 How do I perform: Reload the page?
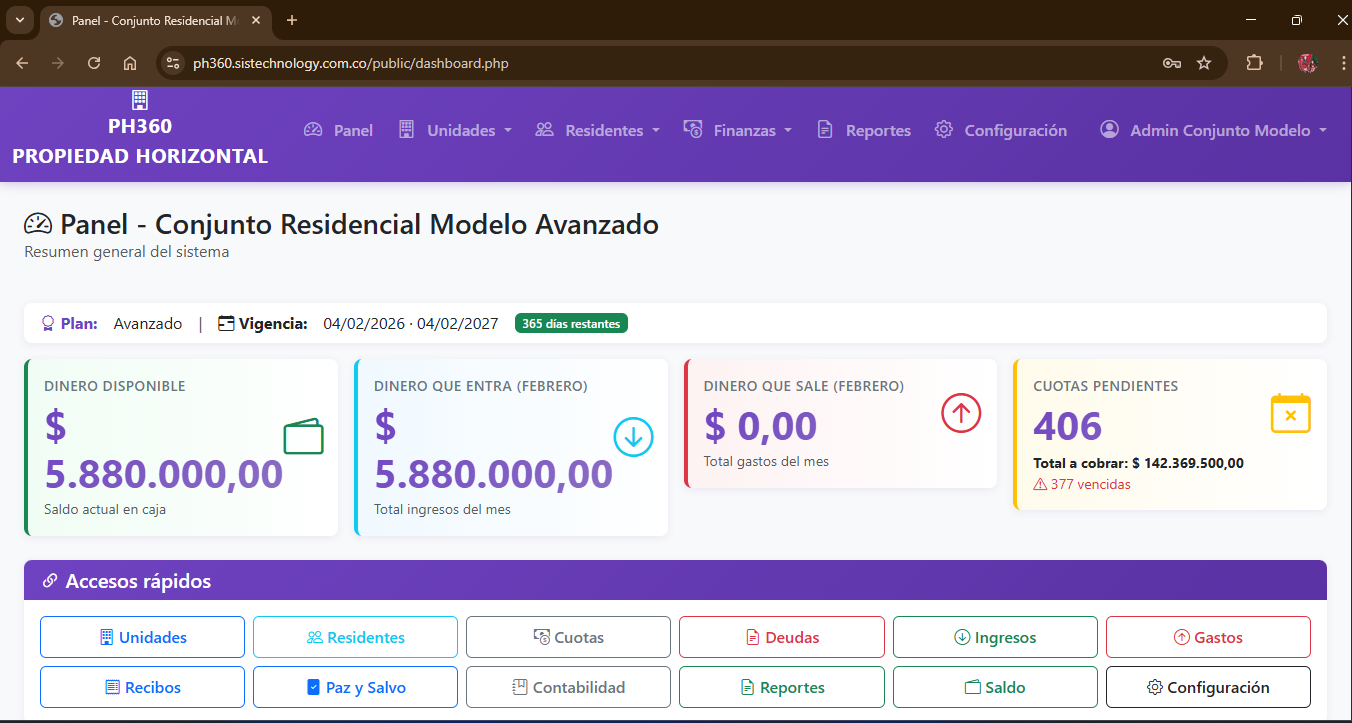coord(94,63)
